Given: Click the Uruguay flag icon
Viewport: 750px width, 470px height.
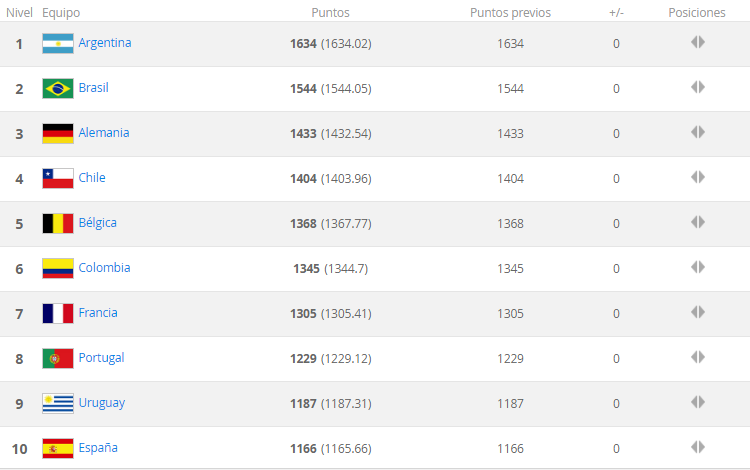Looking at the screenshot, I should click(58, 404).
